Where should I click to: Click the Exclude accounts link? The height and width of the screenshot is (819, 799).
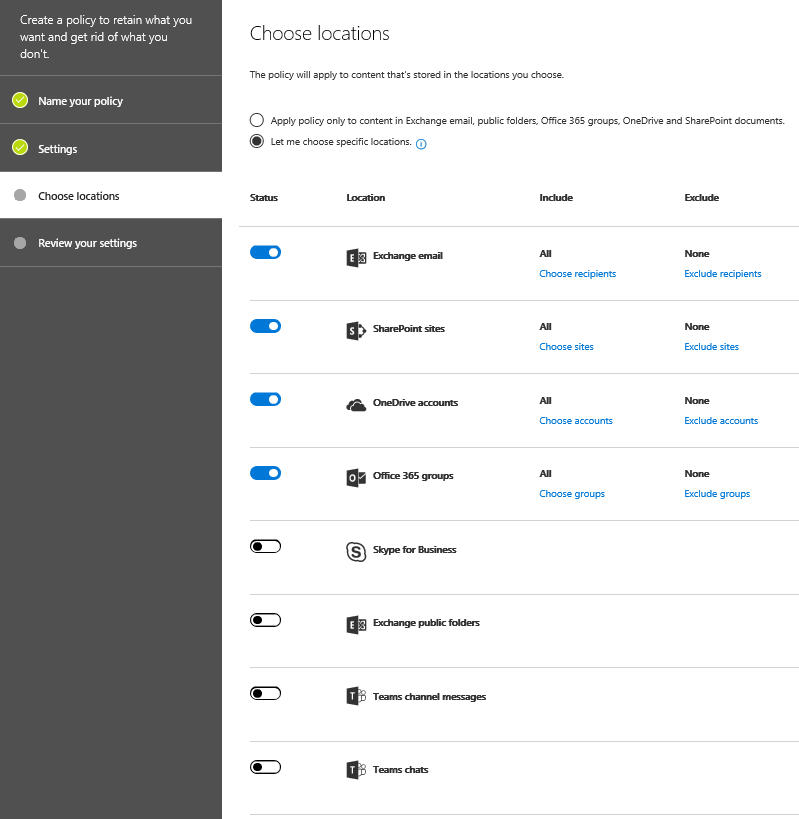point(721,420)
